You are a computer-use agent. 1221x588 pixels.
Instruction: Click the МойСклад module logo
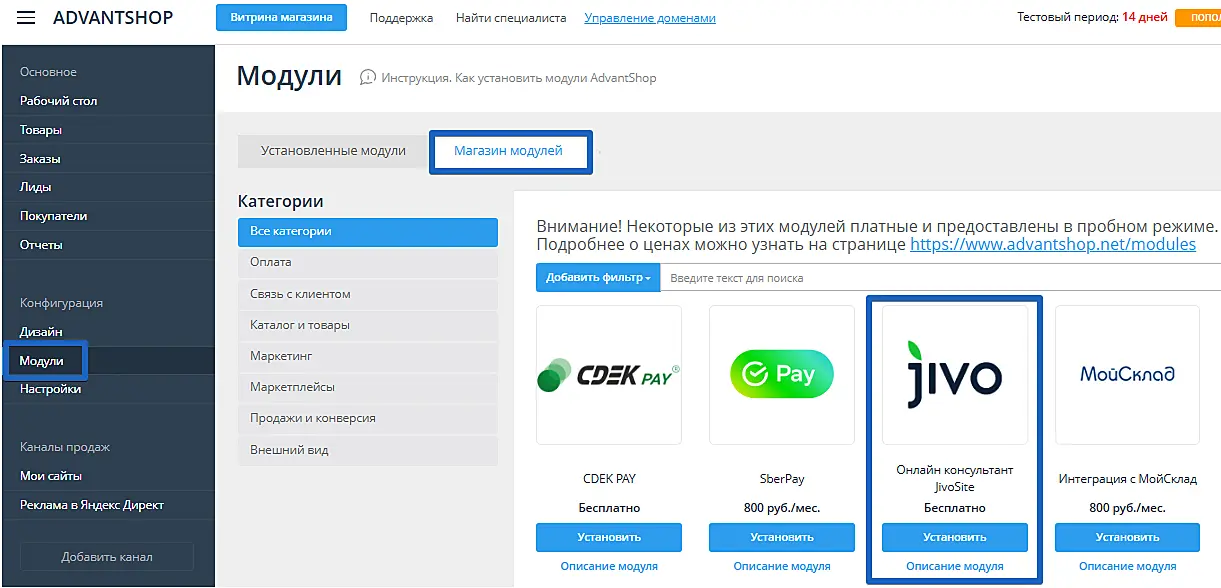coord(1127,375)
